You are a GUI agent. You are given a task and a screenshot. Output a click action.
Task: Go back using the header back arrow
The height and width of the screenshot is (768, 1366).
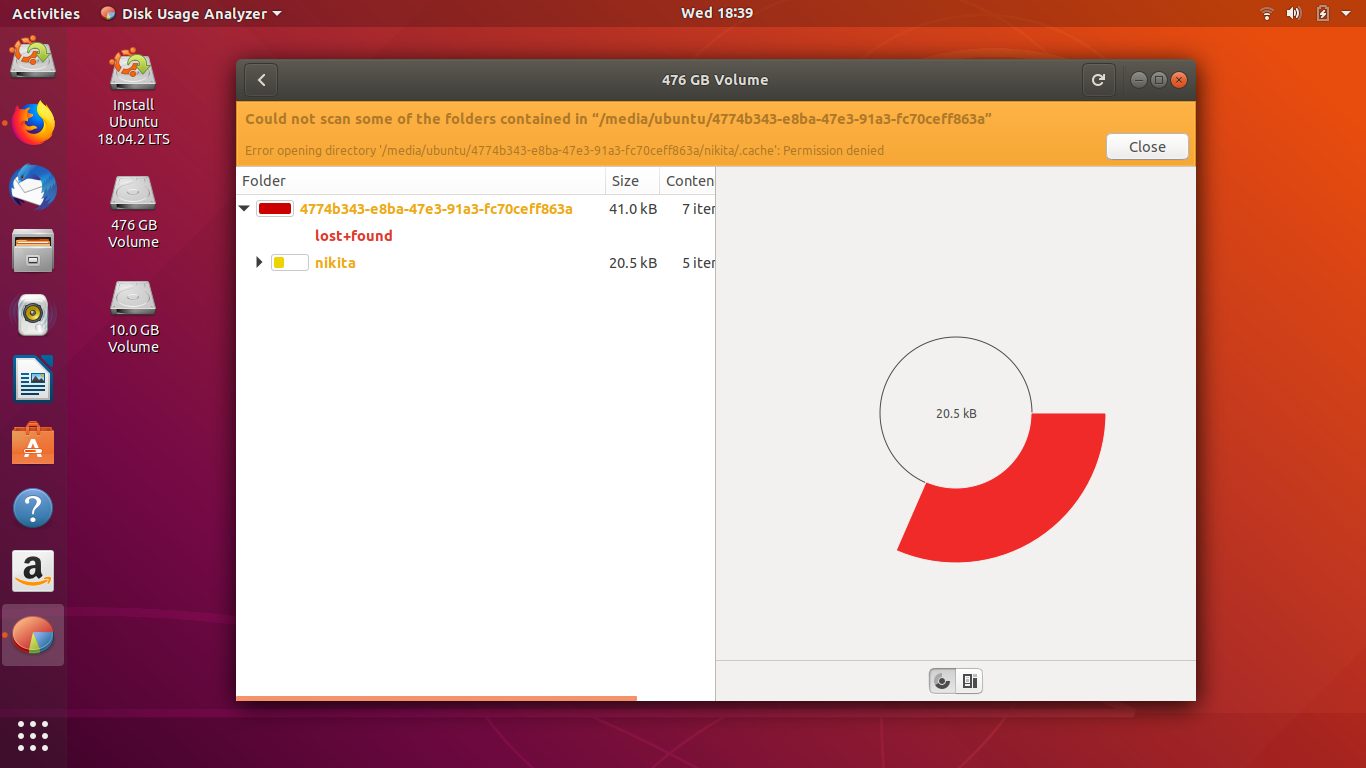coord(261,80)
